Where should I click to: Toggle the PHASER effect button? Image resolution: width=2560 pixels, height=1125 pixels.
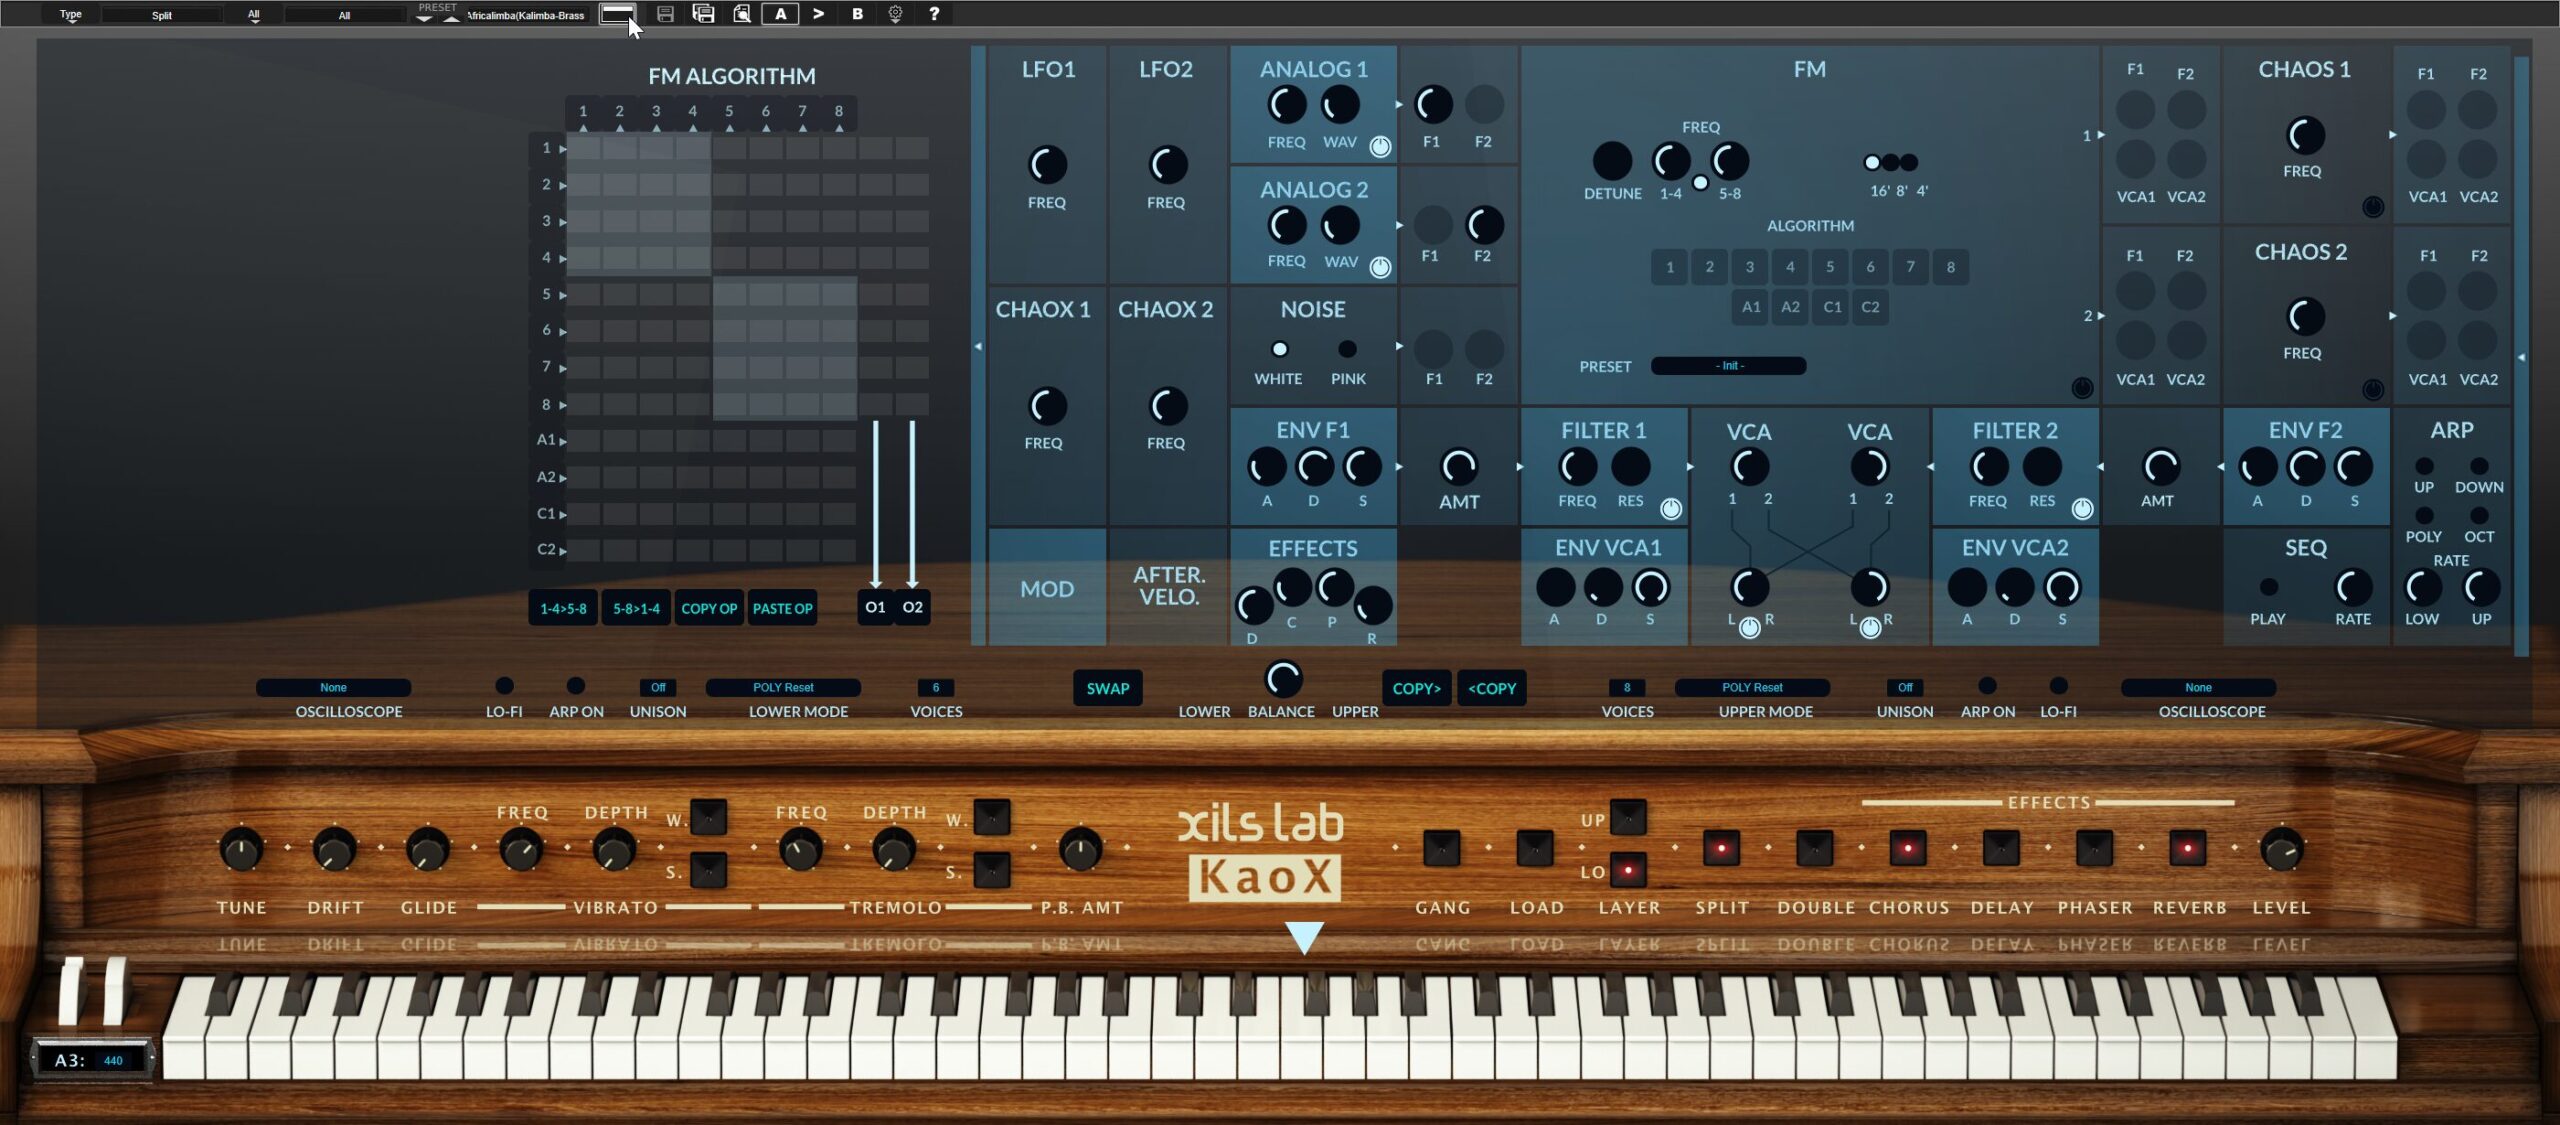(x=2094, y=848)
